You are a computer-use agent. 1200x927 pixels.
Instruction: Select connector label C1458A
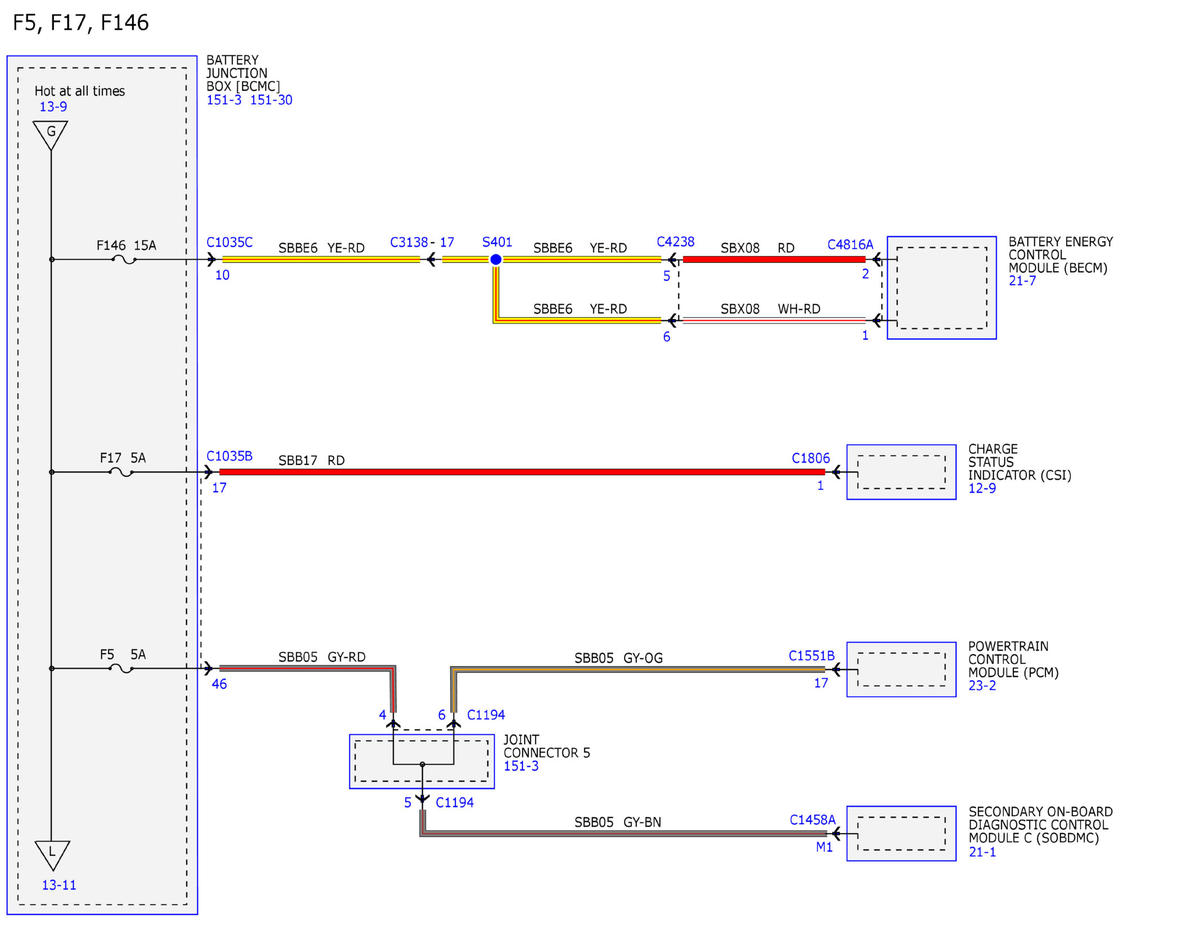pos(812,820)
